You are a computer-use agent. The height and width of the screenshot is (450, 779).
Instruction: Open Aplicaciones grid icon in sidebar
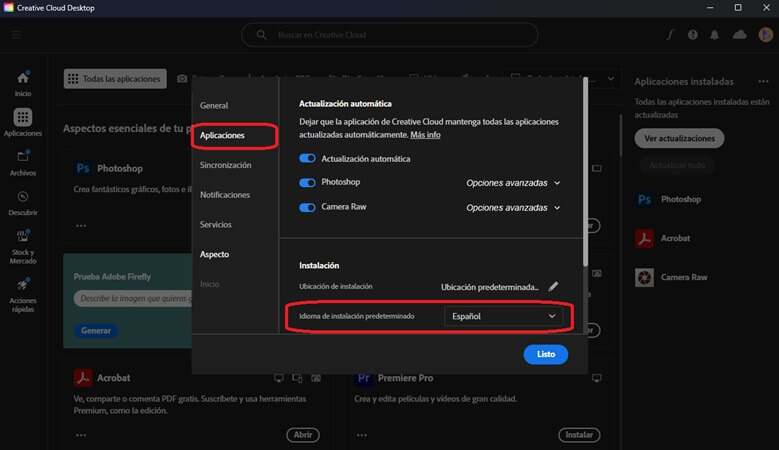click(x=22, y=118)
